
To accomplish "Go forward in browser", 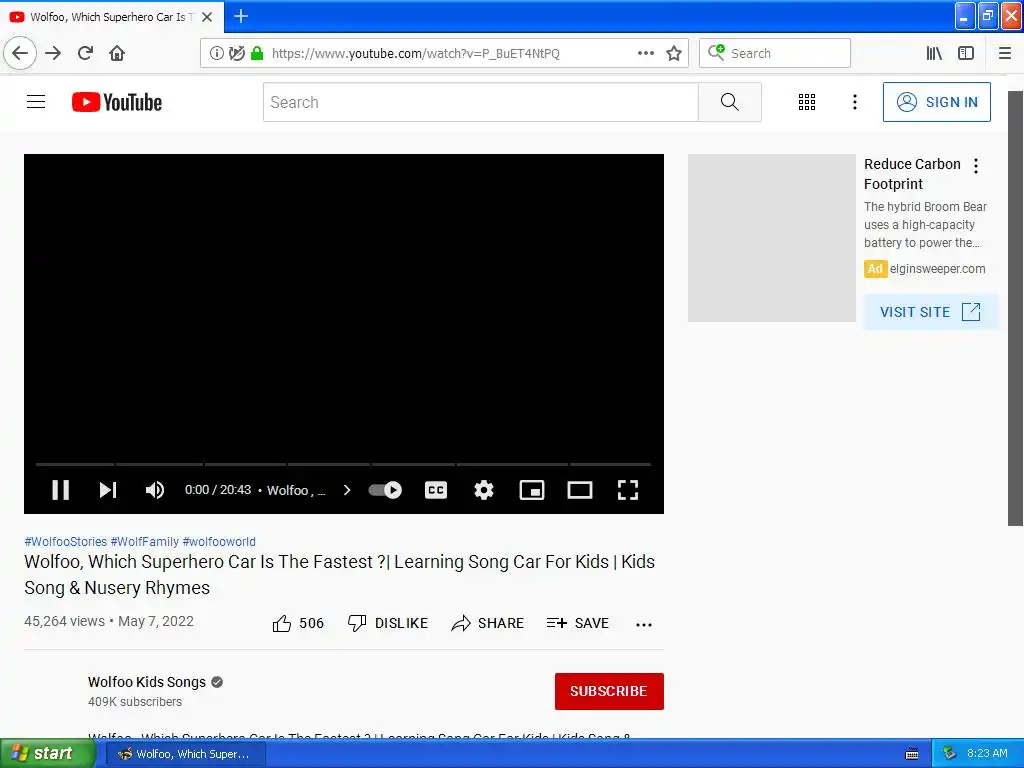I will 53,53.
